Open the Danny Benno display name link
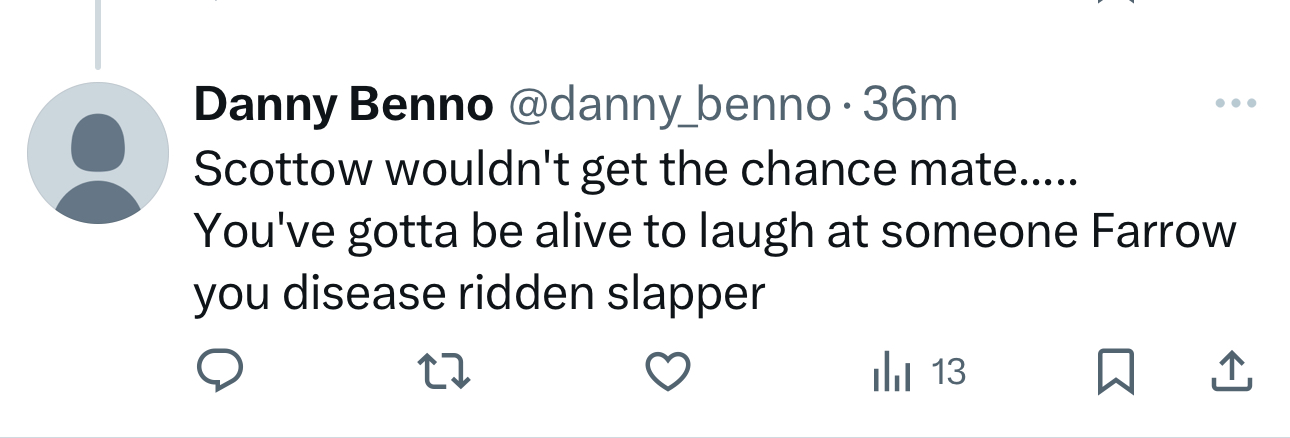The image size is (1290, 438). (344, 105)
